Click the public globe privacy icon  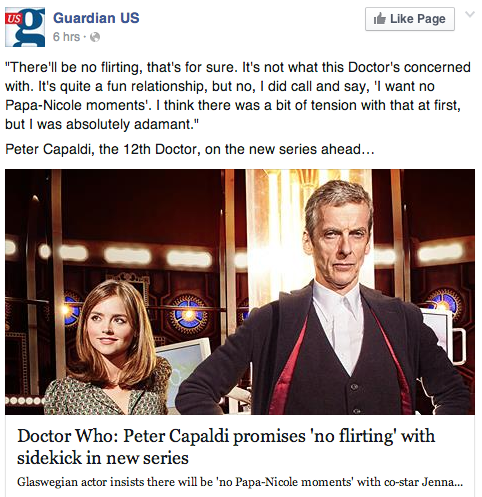95,37
